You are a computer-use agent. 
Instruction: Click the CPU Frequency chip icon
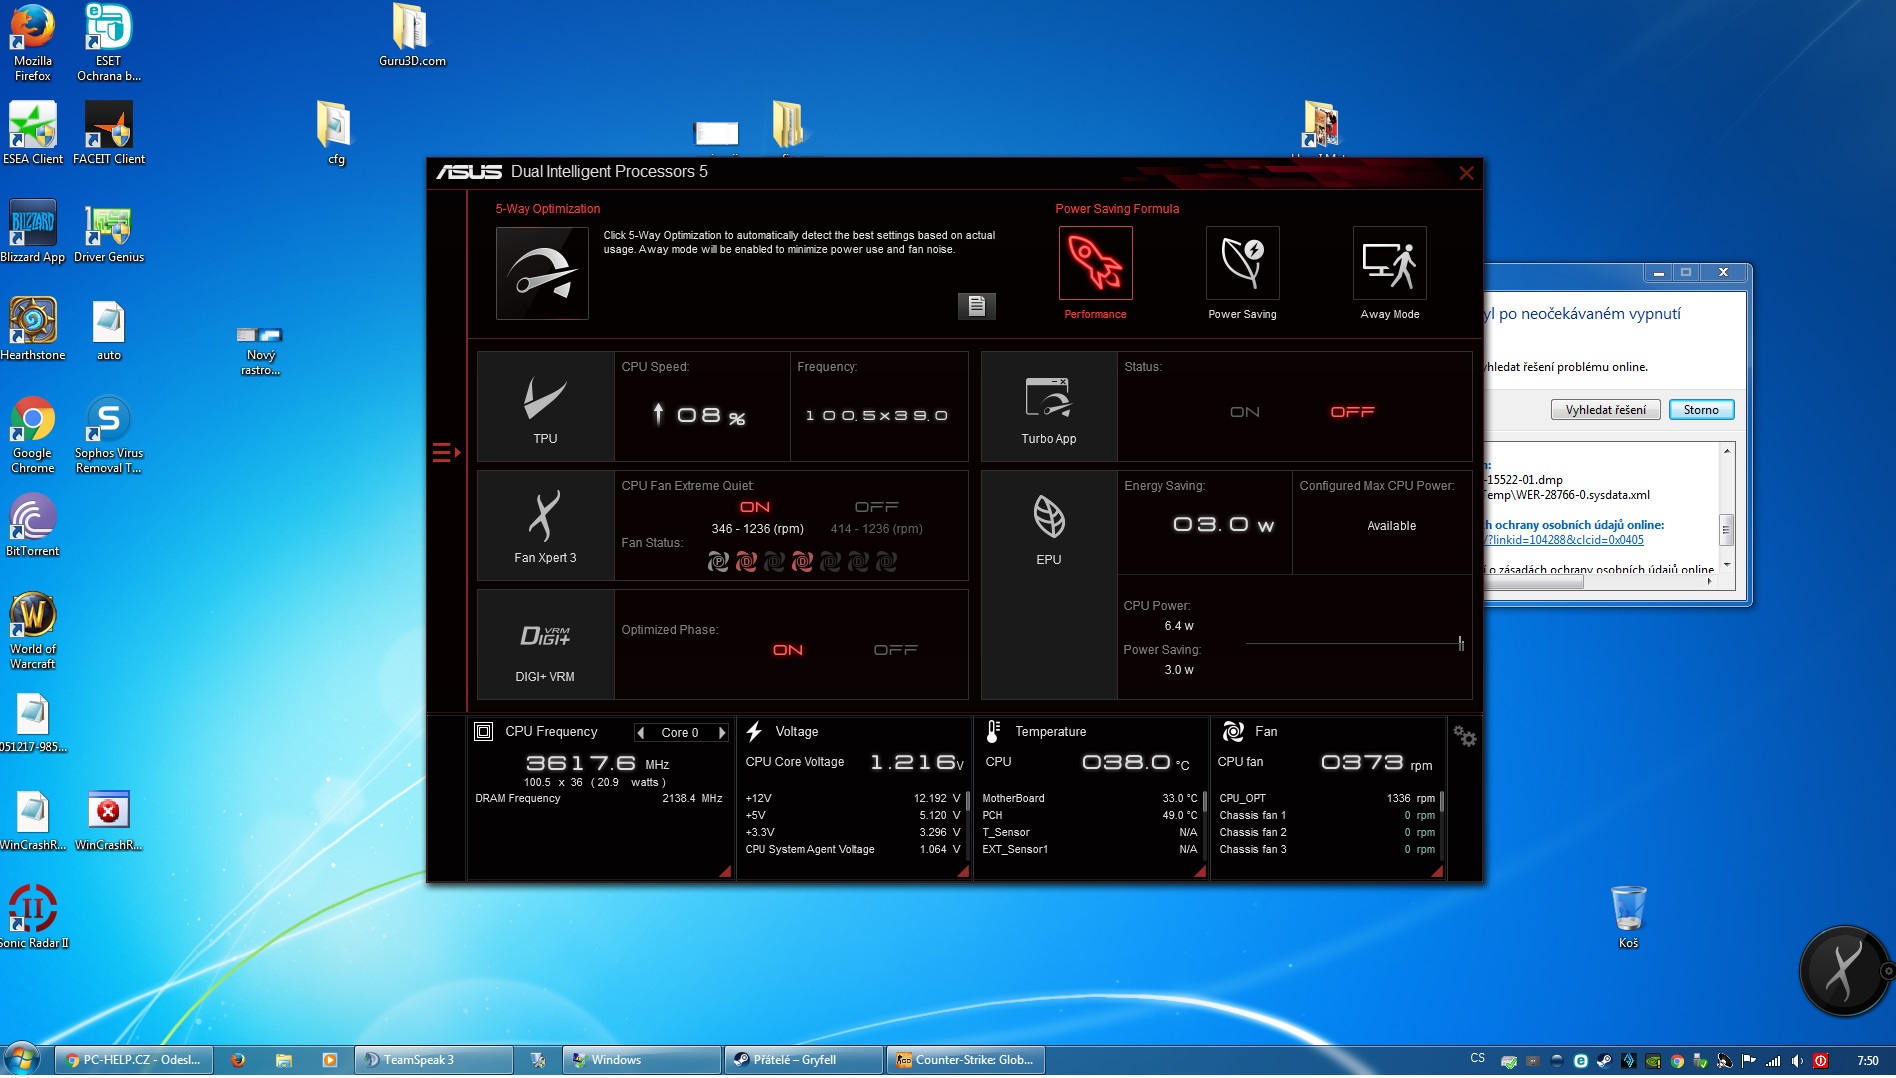(x=484, y=732)
